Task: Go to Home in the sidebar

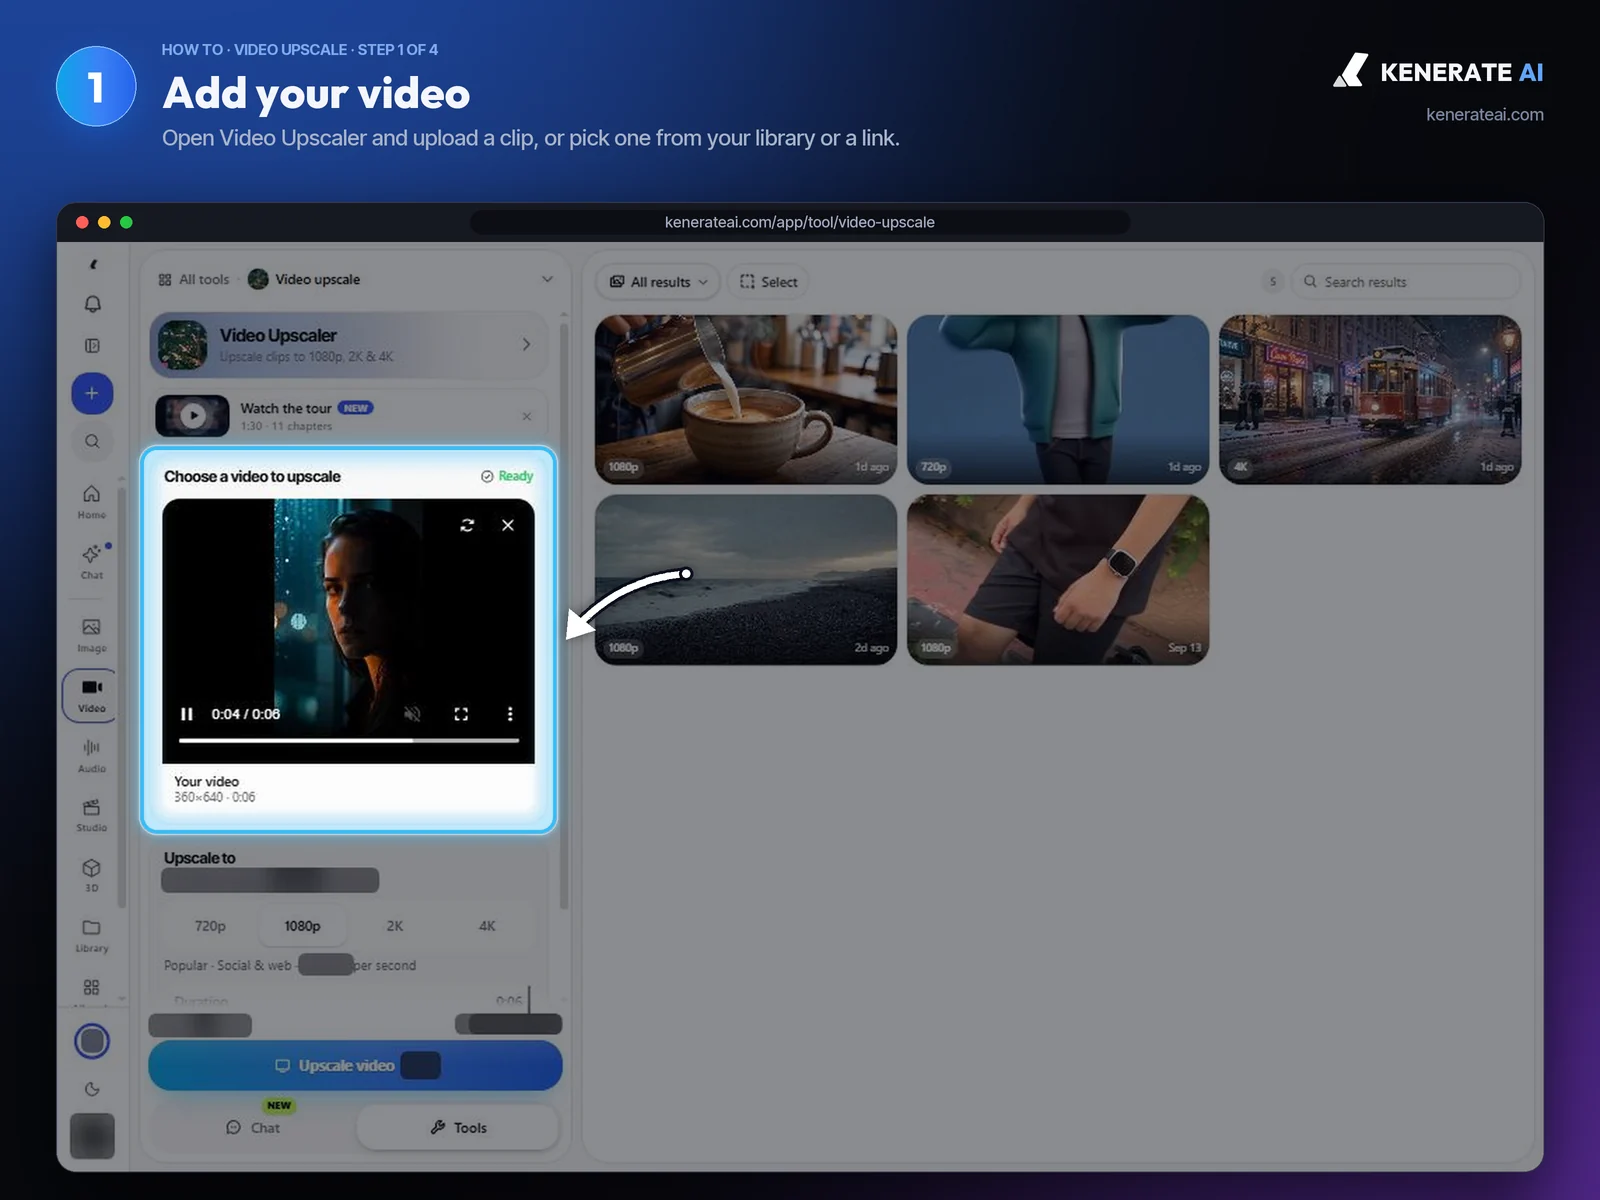Action: tap(92, 501)
